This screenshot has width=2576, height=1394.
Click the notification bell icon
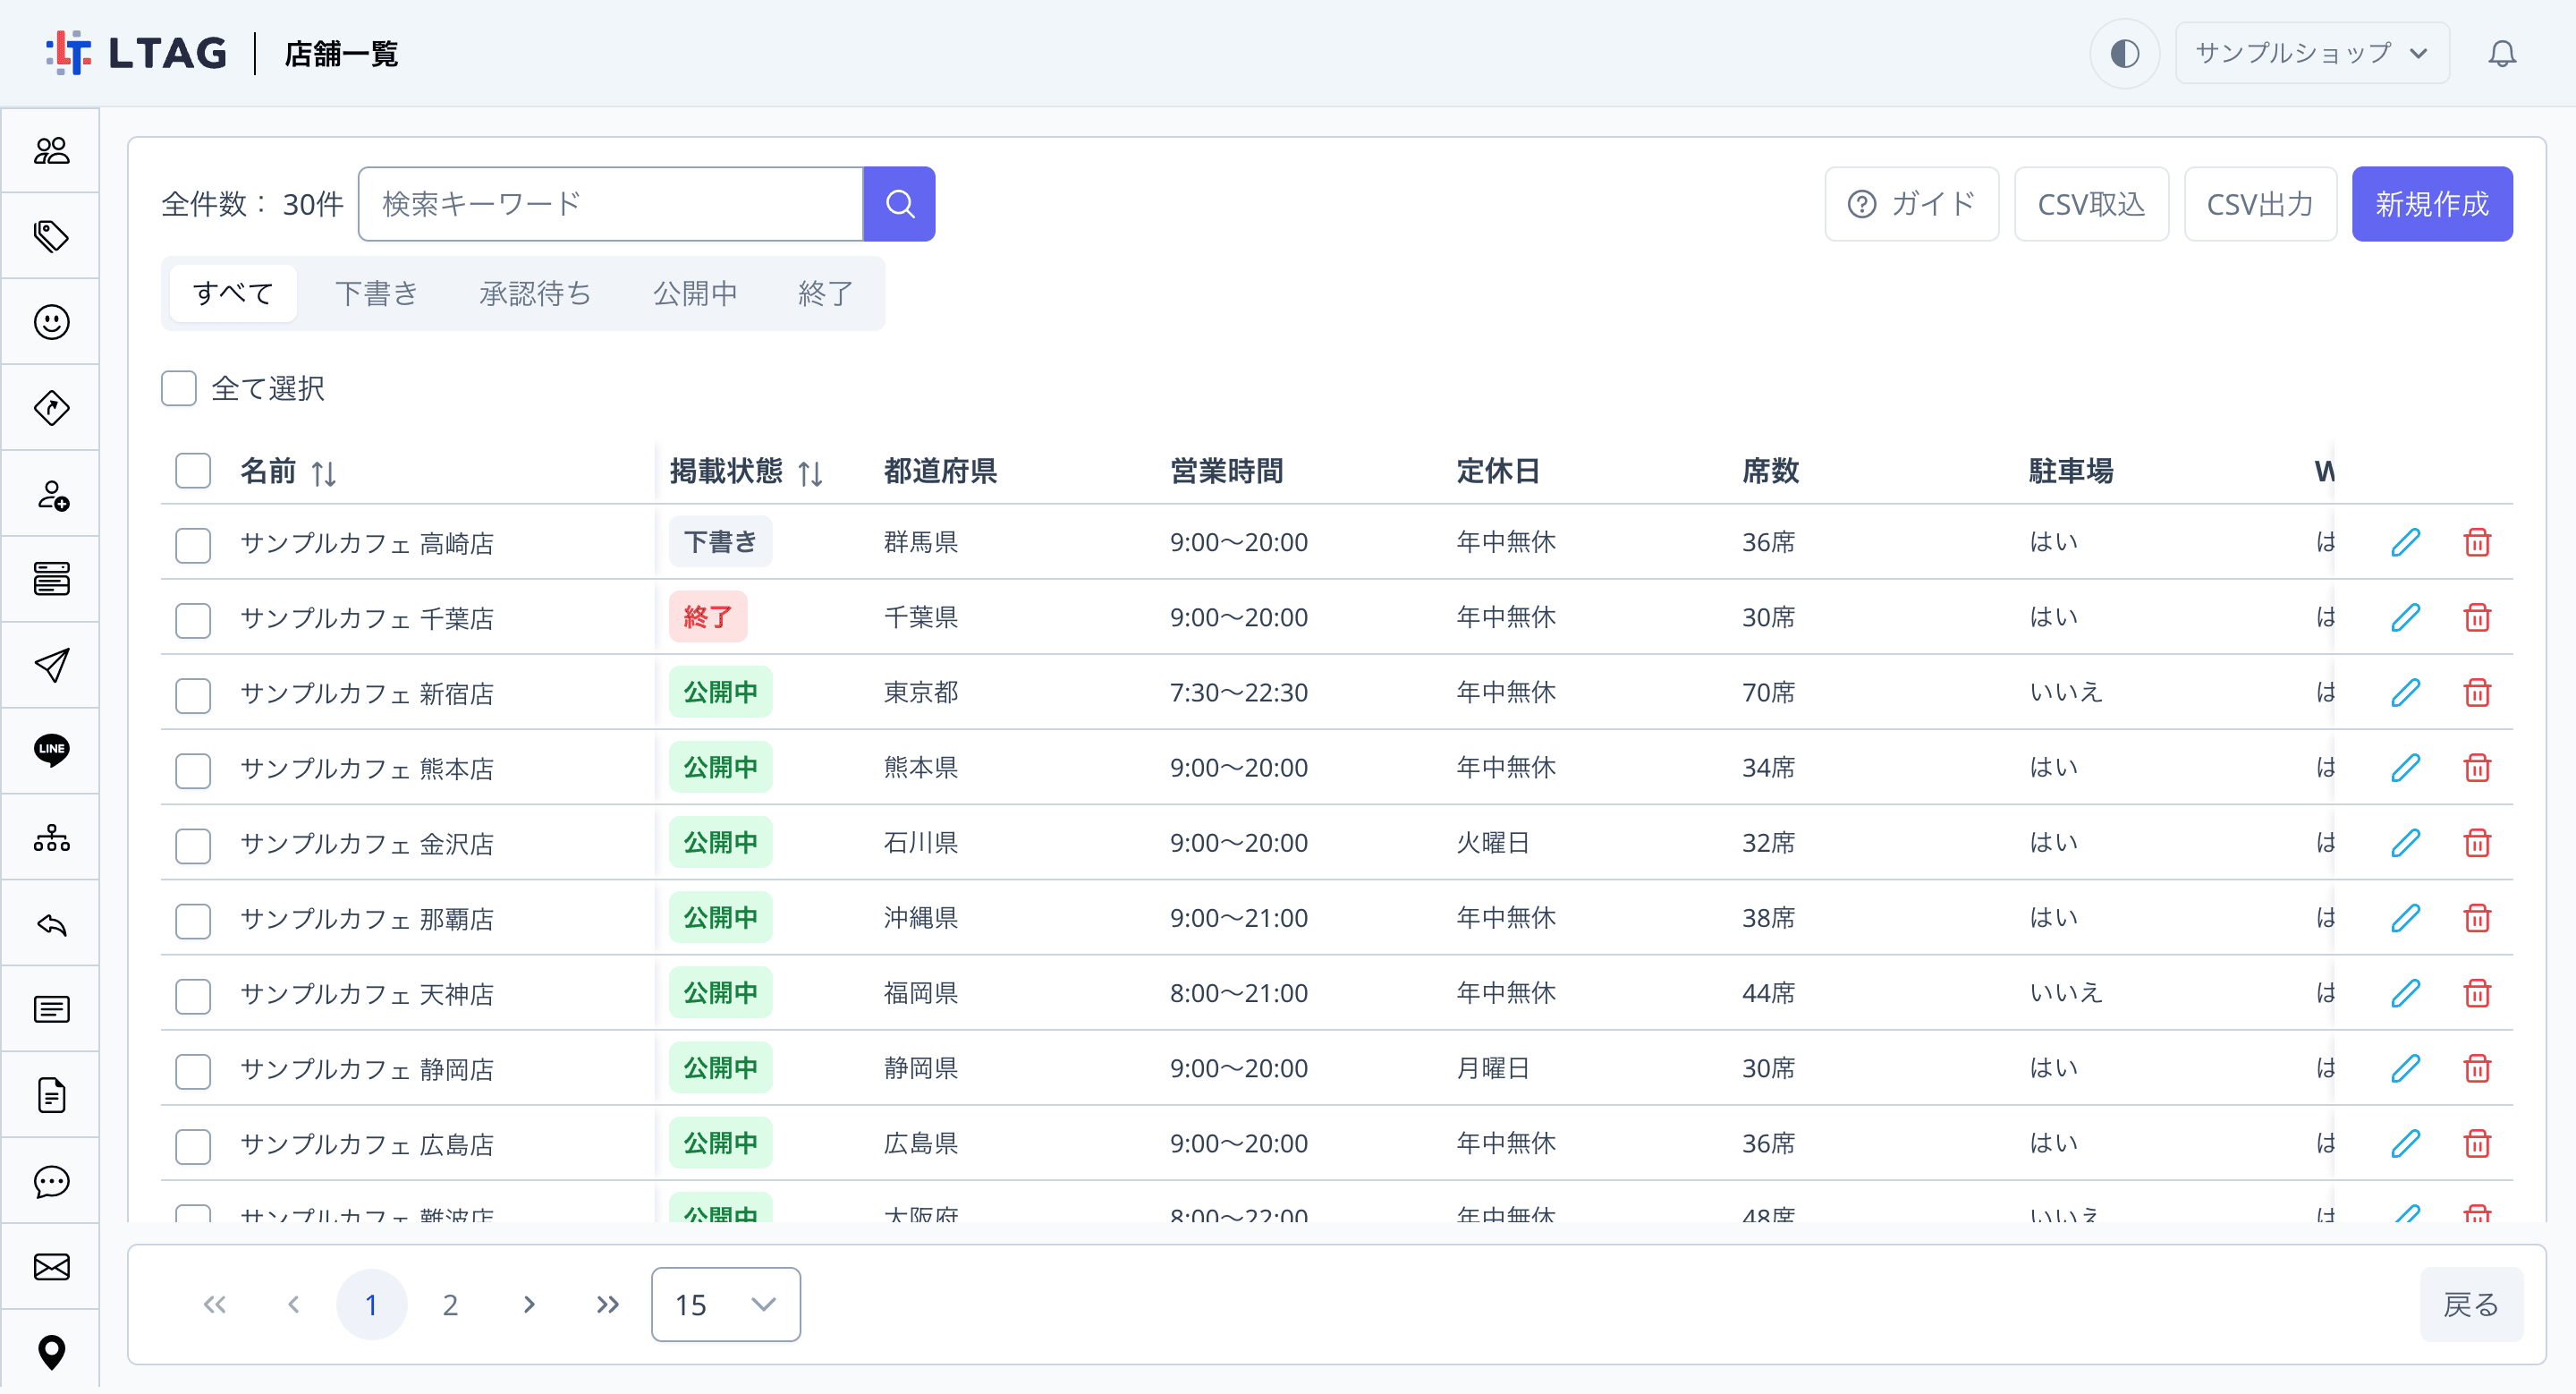pos(2502,53)
